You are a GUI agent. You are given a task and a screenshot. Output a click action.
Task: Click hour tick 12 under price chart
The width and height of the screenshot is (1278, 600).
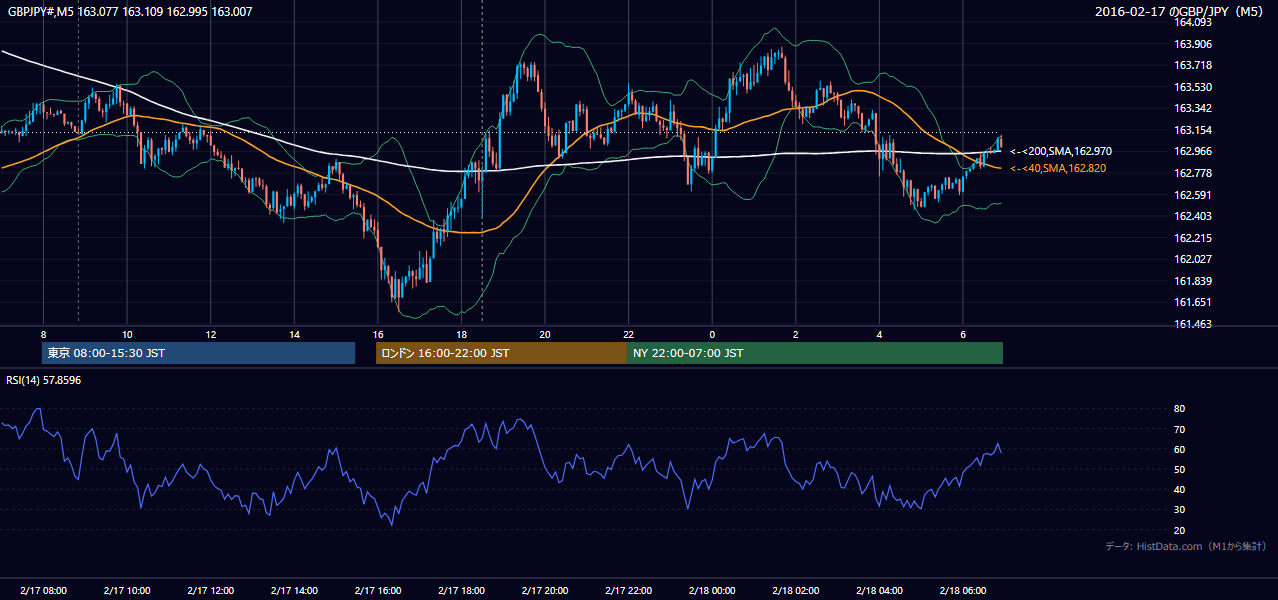click(x=210, y=334)
